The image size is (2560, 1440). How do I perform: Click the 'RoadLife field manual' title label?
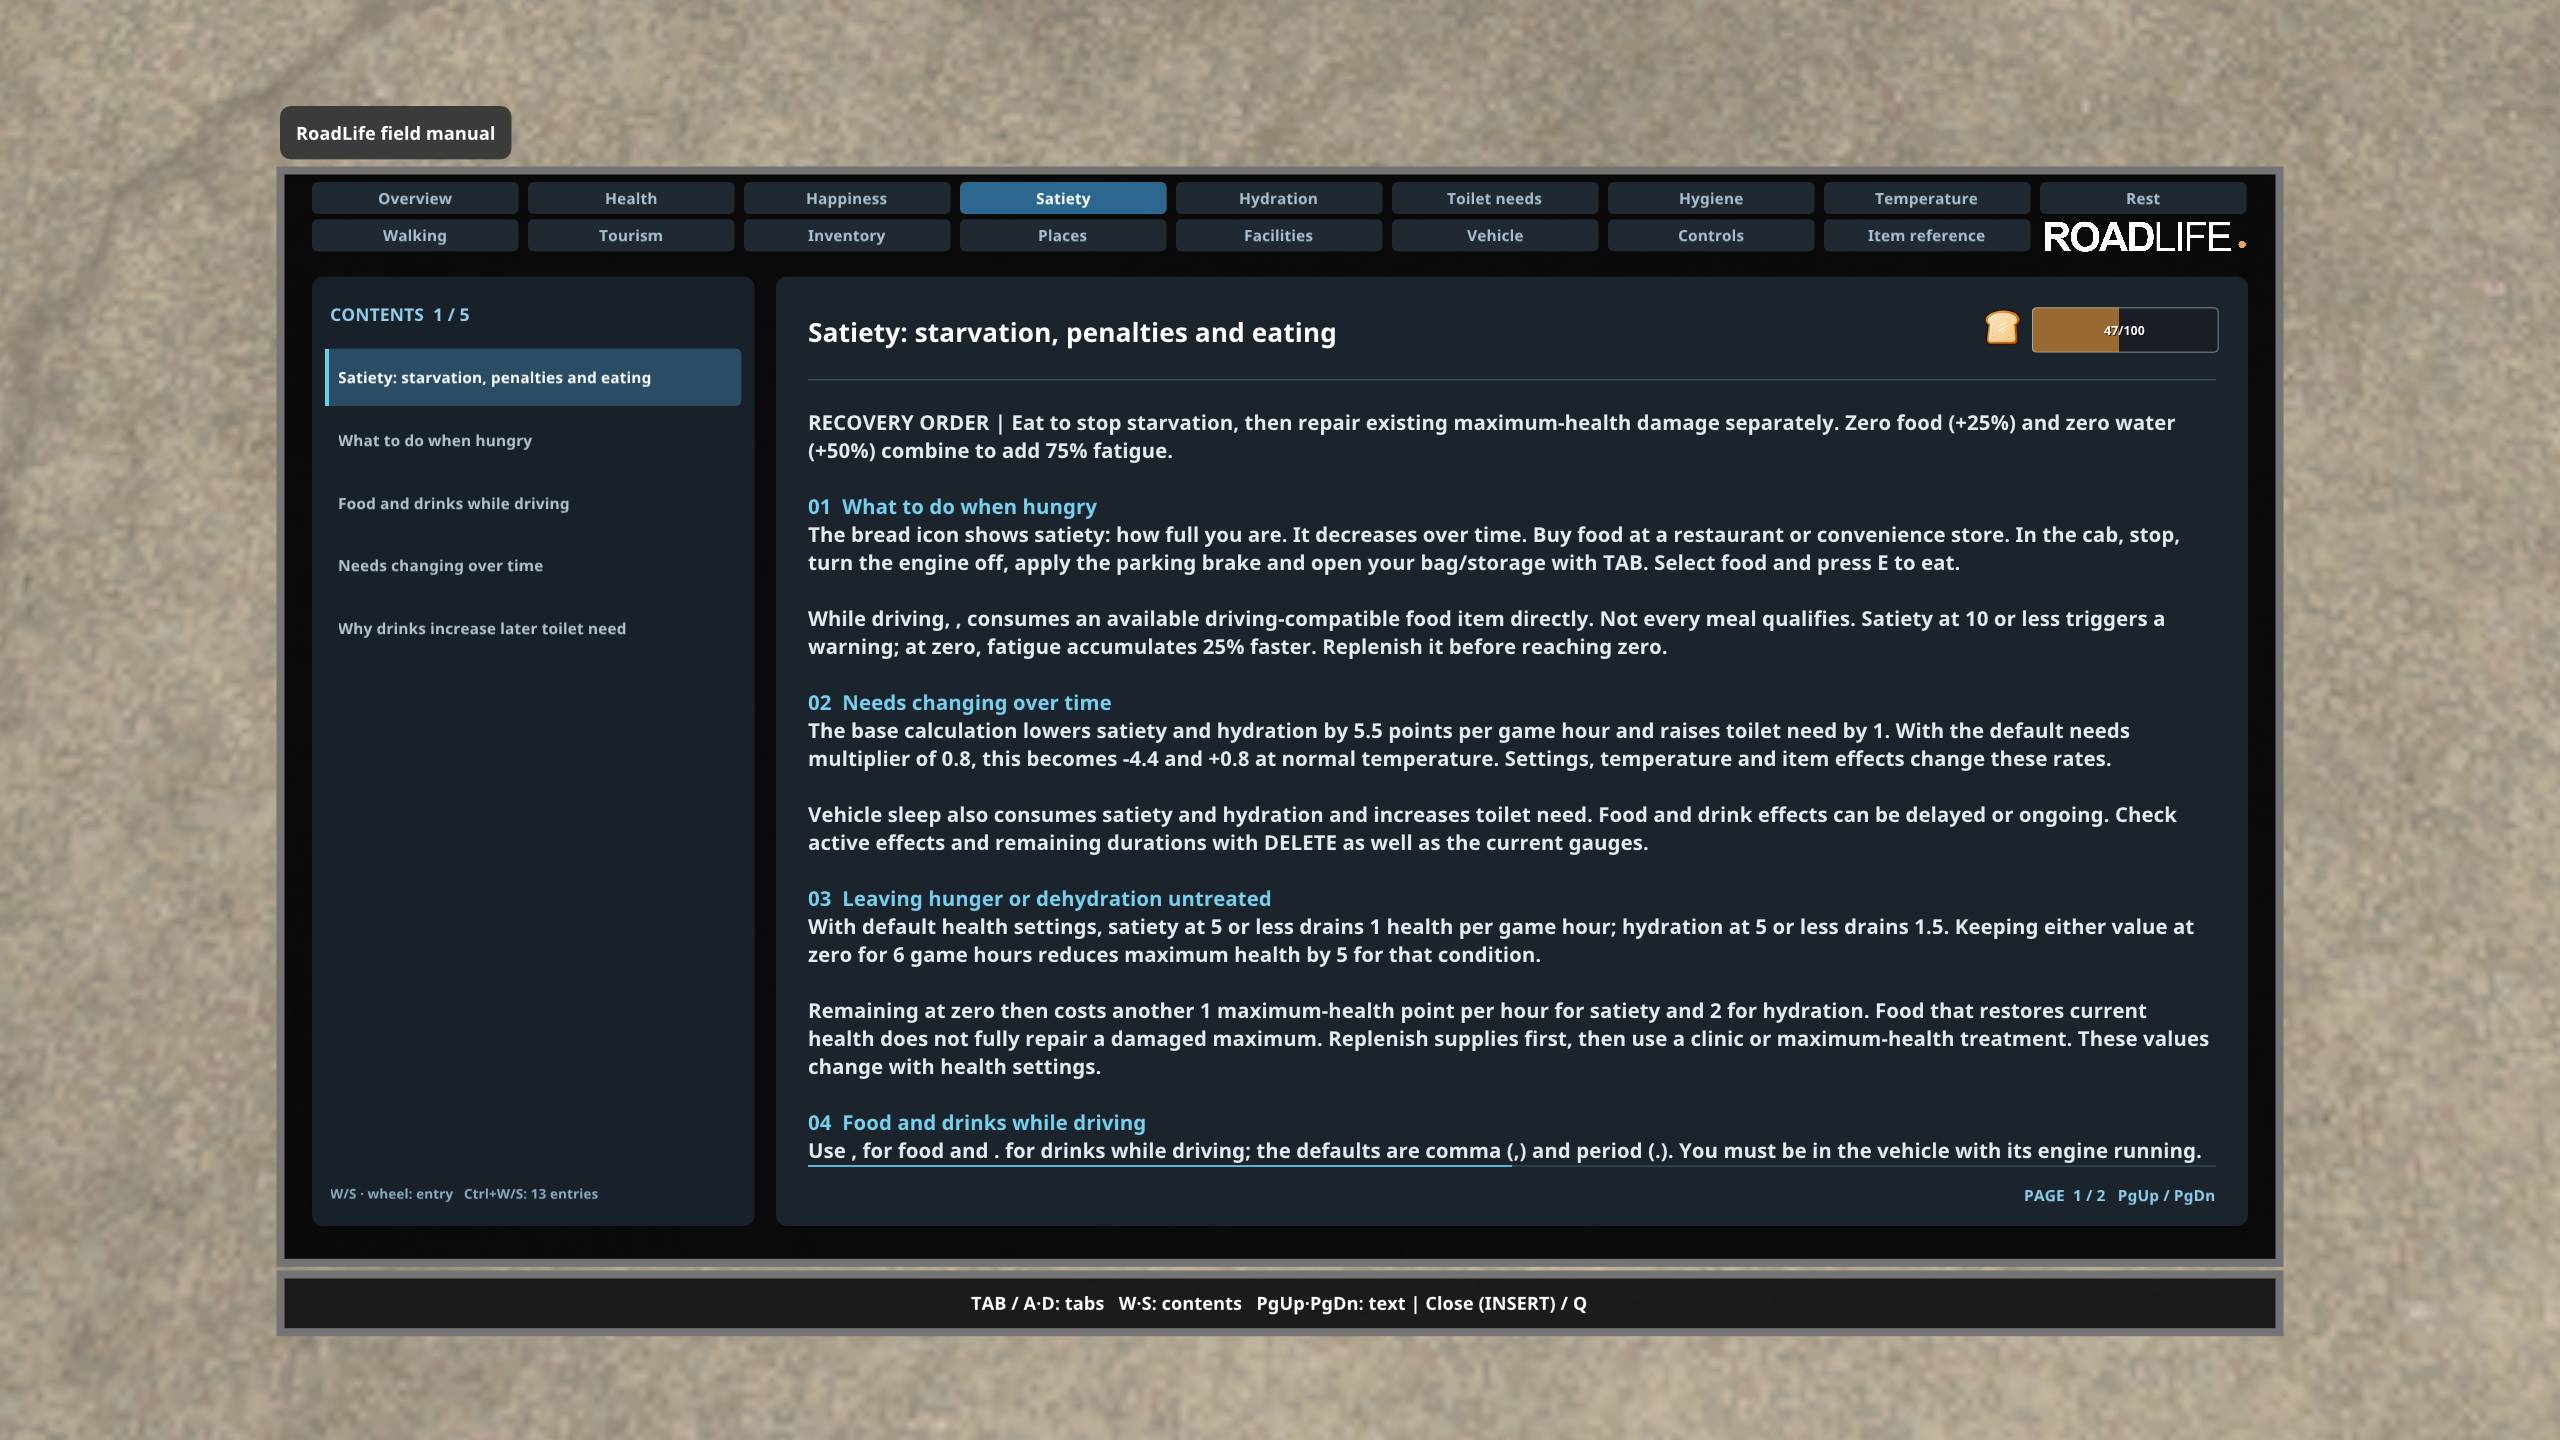(395, 133)
